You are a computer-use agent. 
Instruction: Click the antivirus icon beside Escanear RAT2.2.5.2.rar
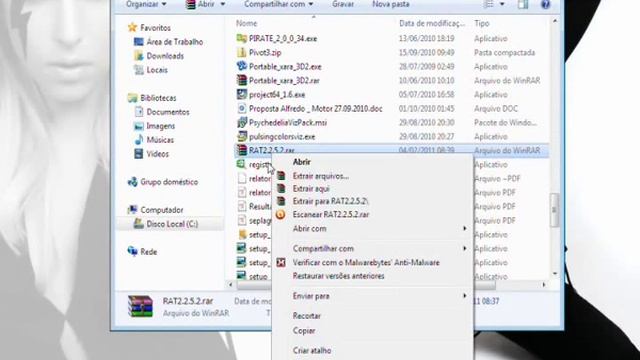280,214
